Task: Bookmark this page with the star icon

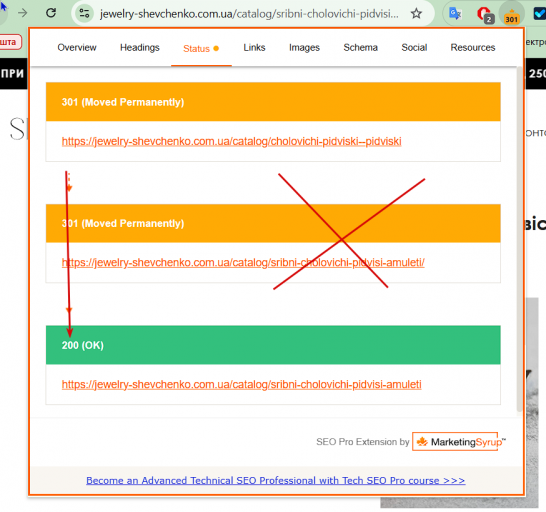Action: pyautogui.click(x=416, y=14)
